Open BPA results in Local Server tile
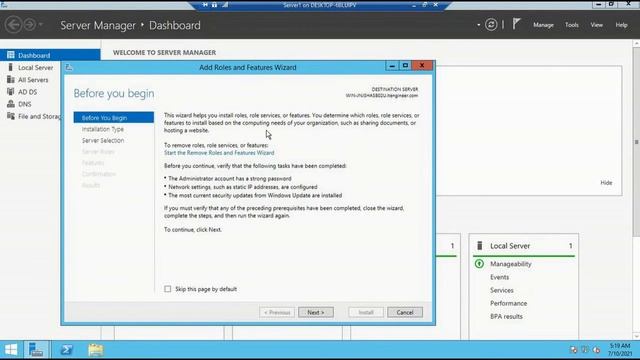Screen dimensions: 640x360 pos(506,316)
